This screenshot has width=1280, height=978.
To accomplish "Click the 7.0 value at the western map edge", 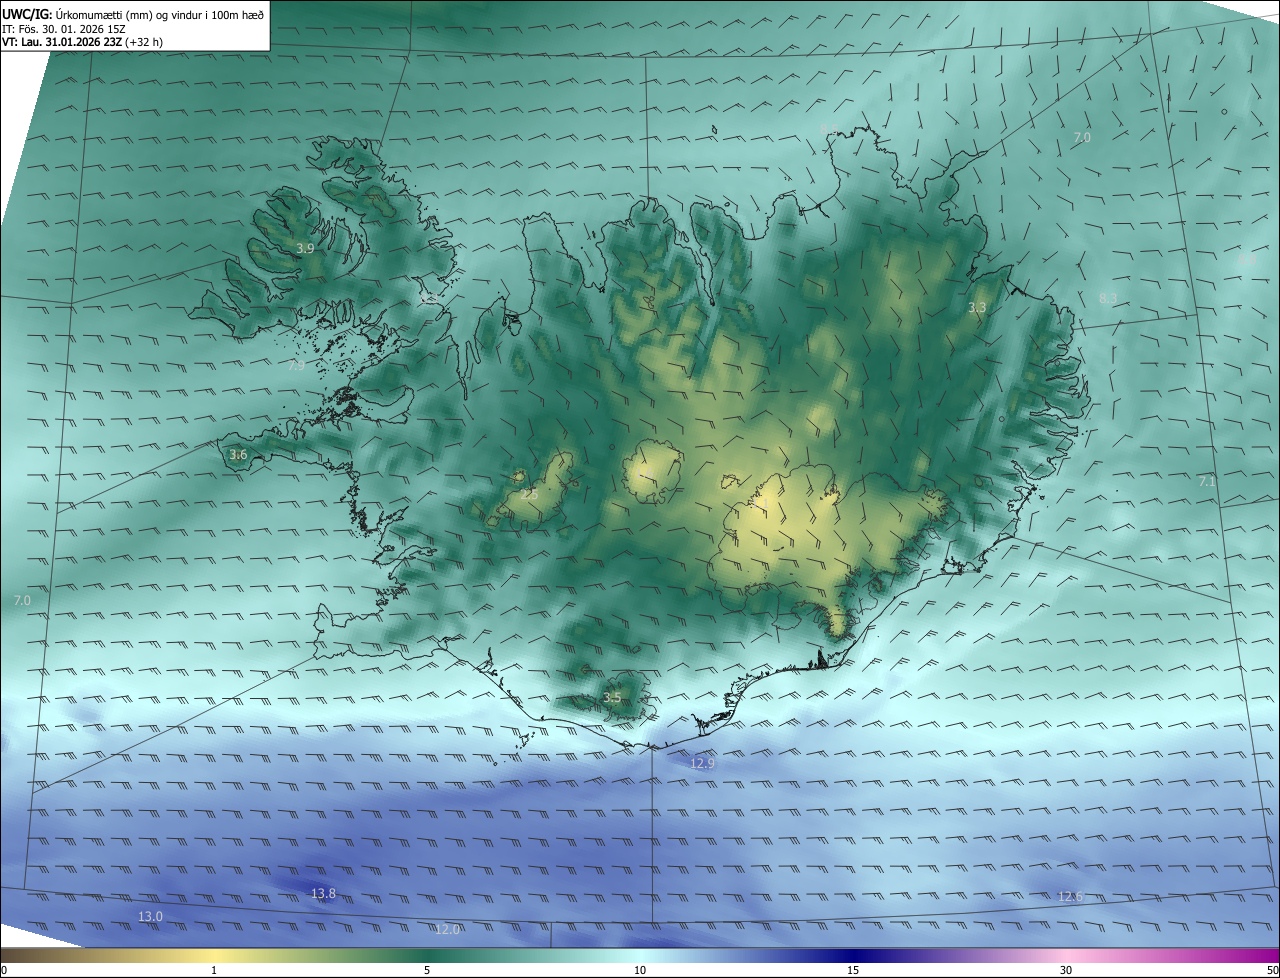I will point(22,600).
